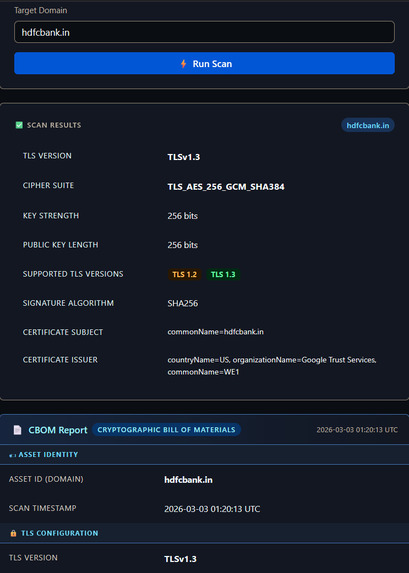
Task: Click the TLS Version label under TLS Configuration
Action: tap(33, 558)
